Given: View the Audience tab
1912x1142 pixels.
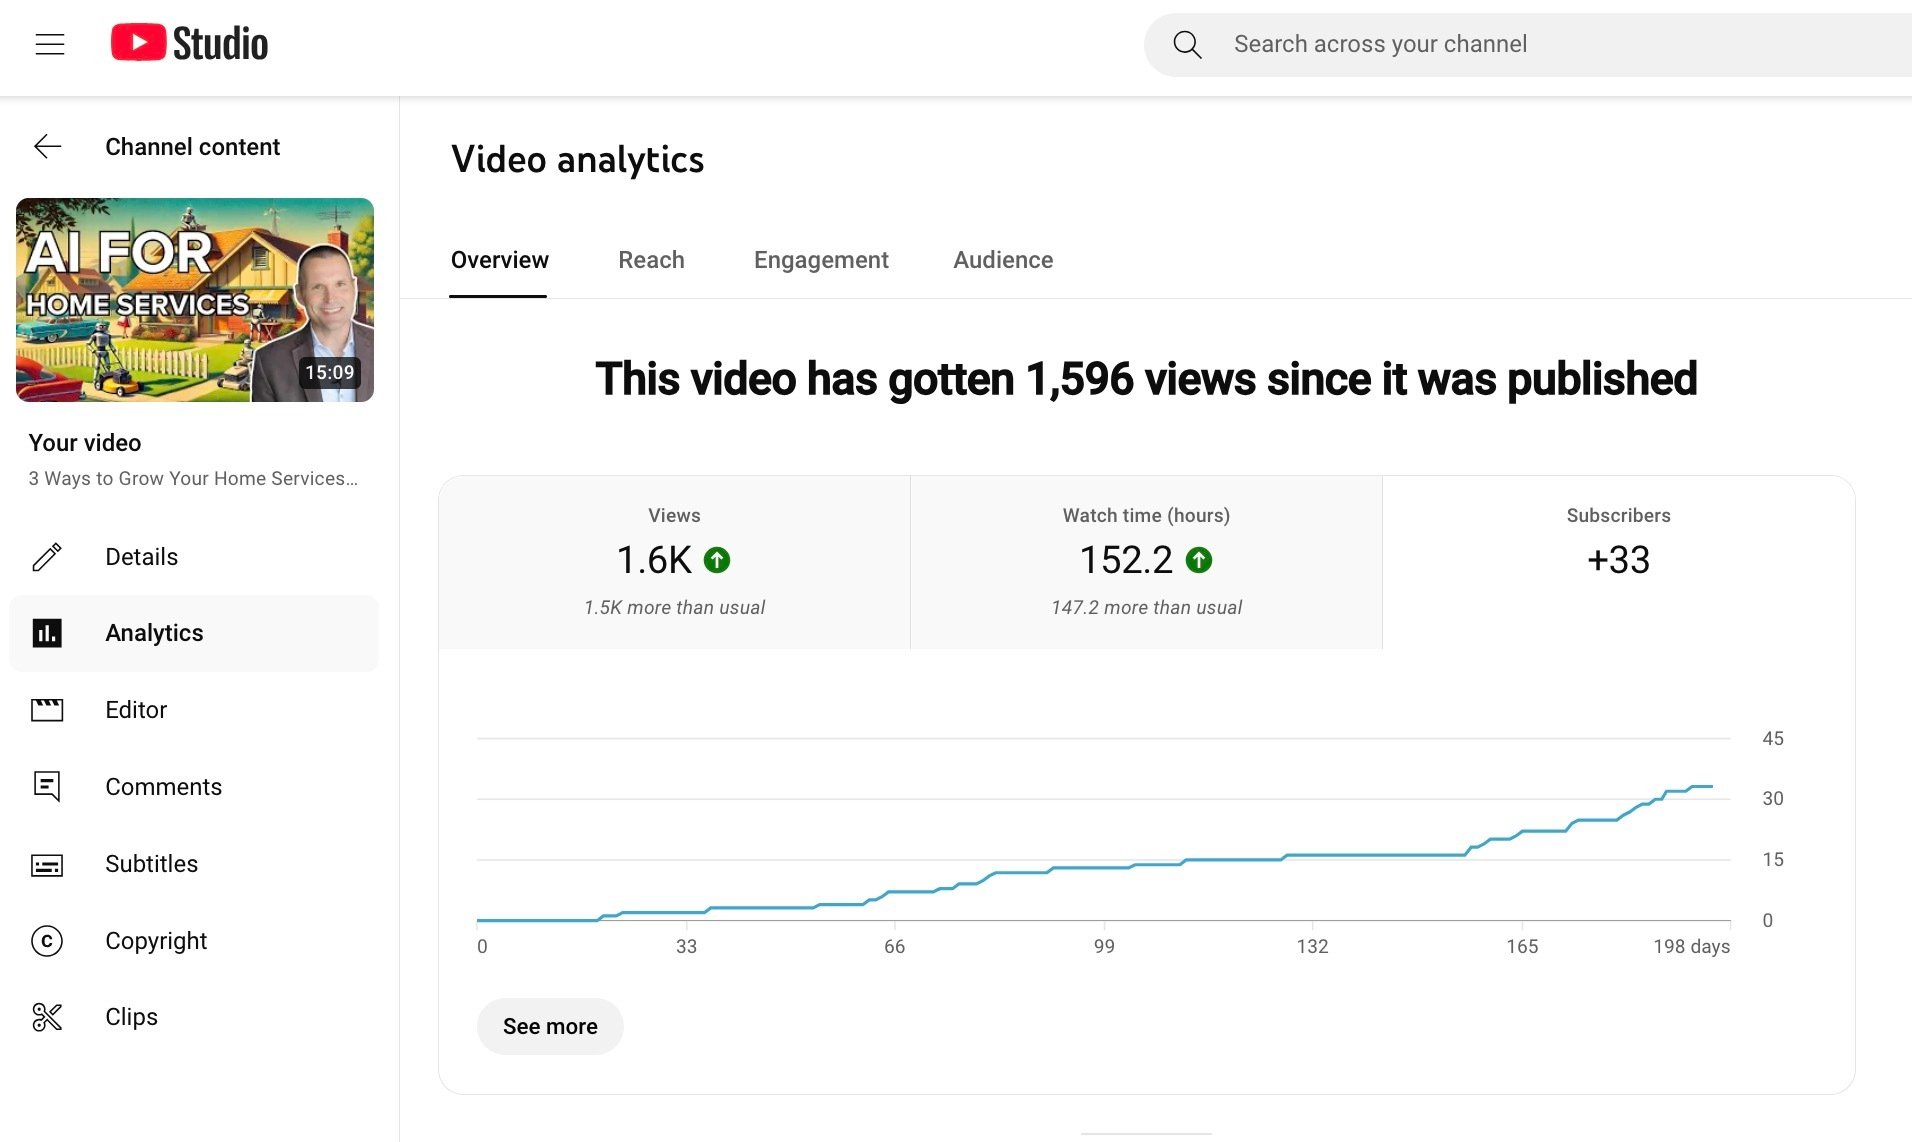Looking at the screenshot, I should (x=1002, y=260).
